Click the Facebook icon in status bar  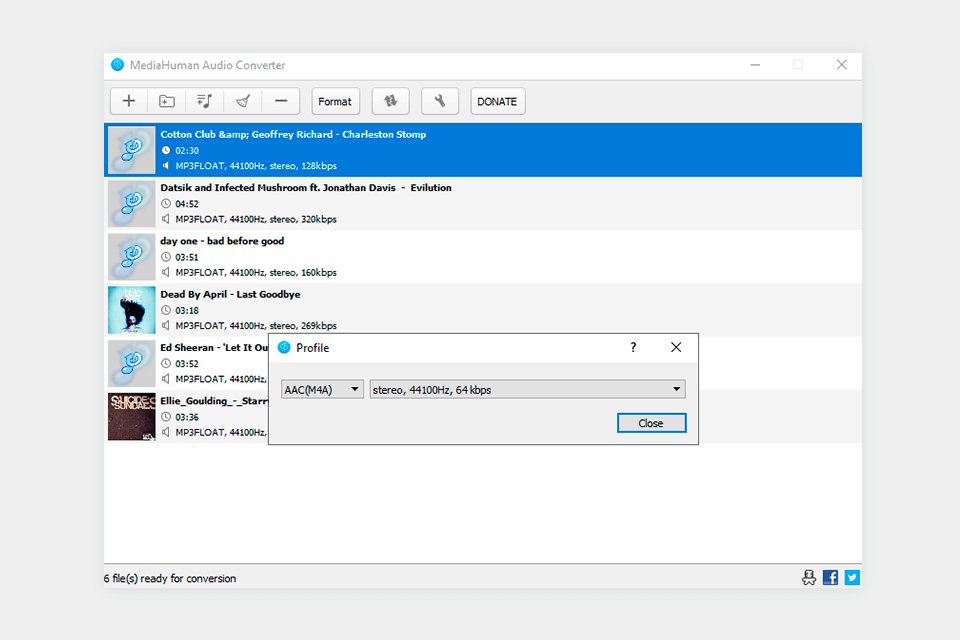click(830, 577)
